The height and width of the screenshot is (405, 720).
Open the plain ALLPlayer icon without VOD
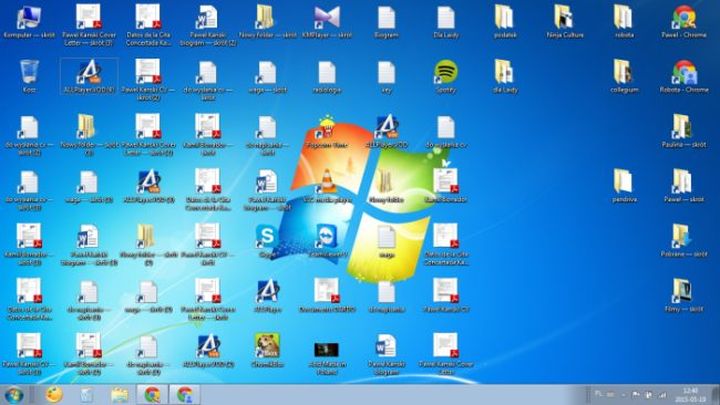[267, 296]
